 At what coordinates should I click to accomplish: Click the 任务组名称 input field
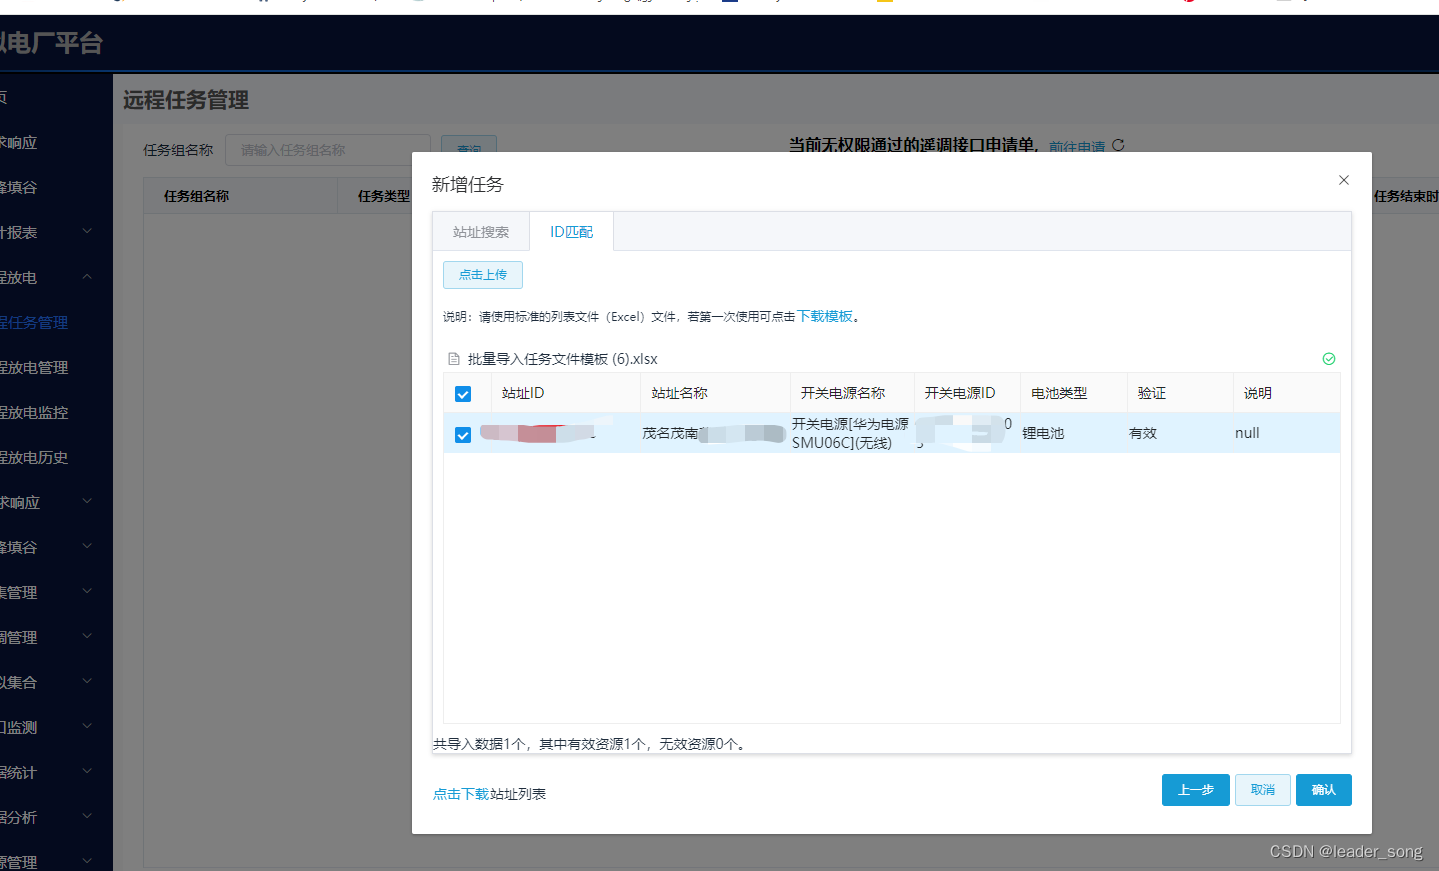(328, 150)
